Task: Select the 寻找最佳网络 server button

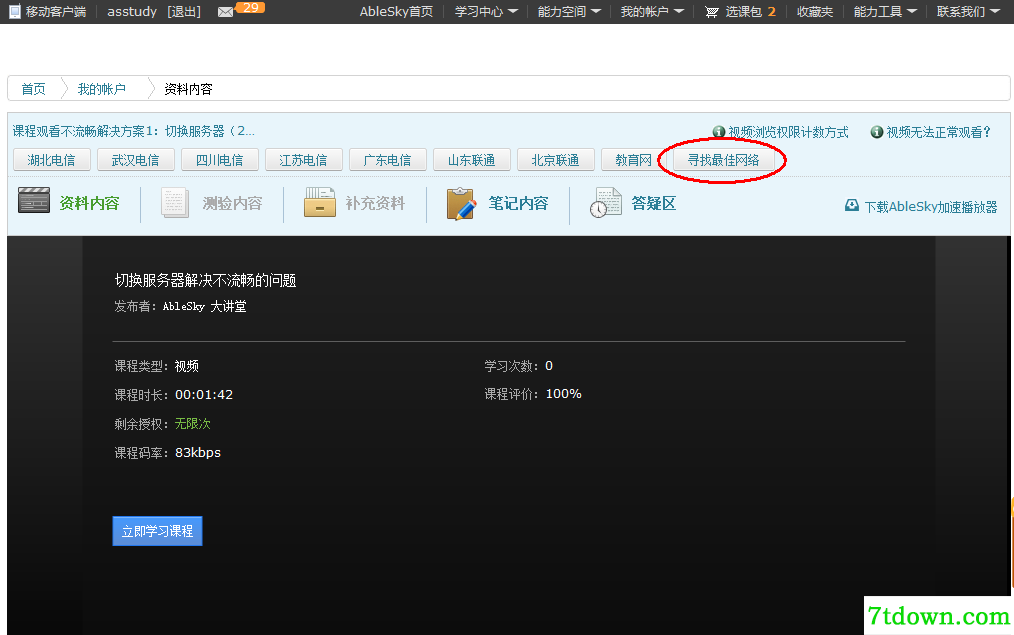Action: pyautogui.click(x=724, y=160)
